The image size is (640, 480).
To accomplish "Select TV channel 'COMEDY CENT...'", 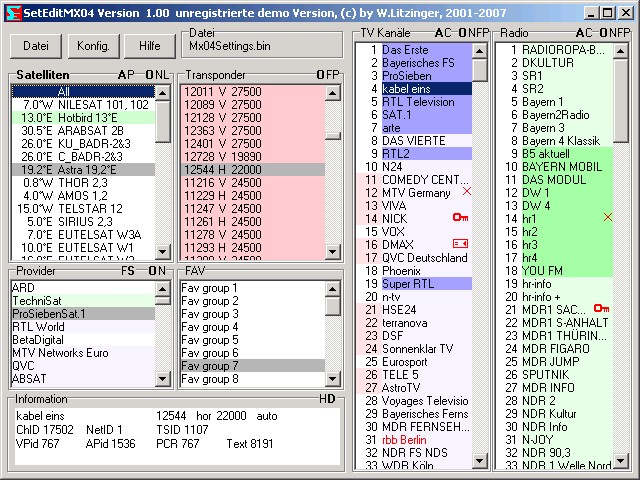I will (414, 180).
